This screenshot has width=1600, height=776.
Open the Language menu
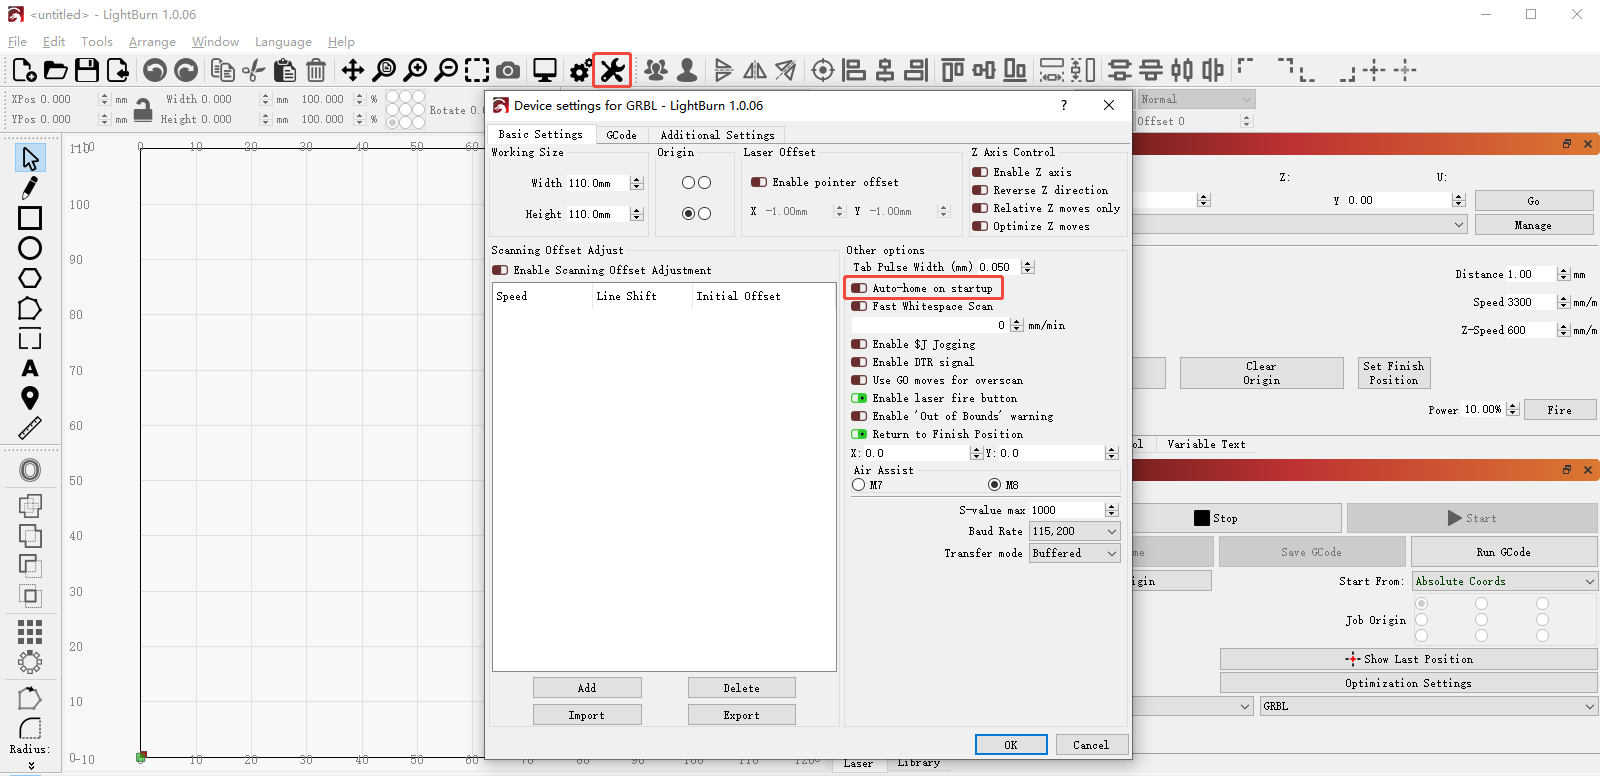point(283,42)
